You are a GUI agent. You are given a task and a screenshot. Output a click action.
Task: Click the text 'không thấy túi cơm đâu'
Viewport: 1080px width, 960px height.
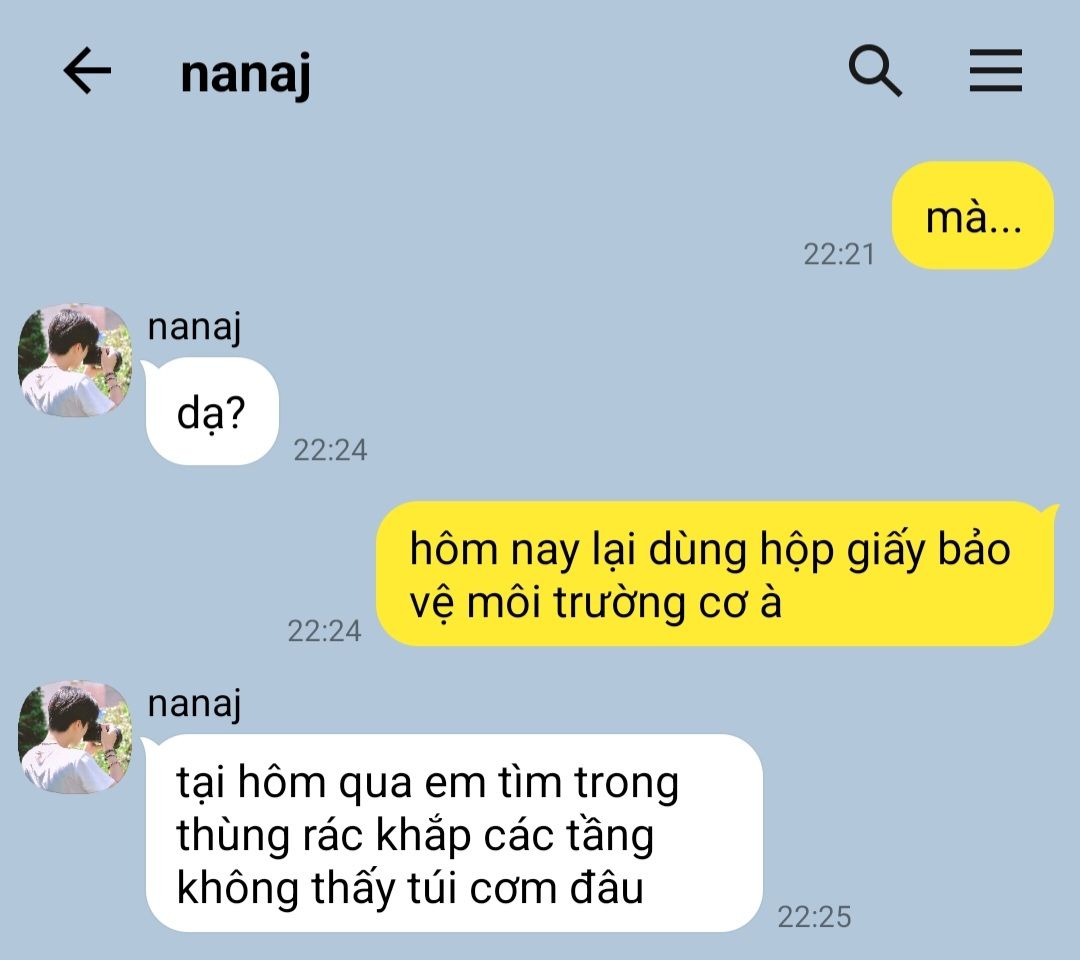(411, 888)
